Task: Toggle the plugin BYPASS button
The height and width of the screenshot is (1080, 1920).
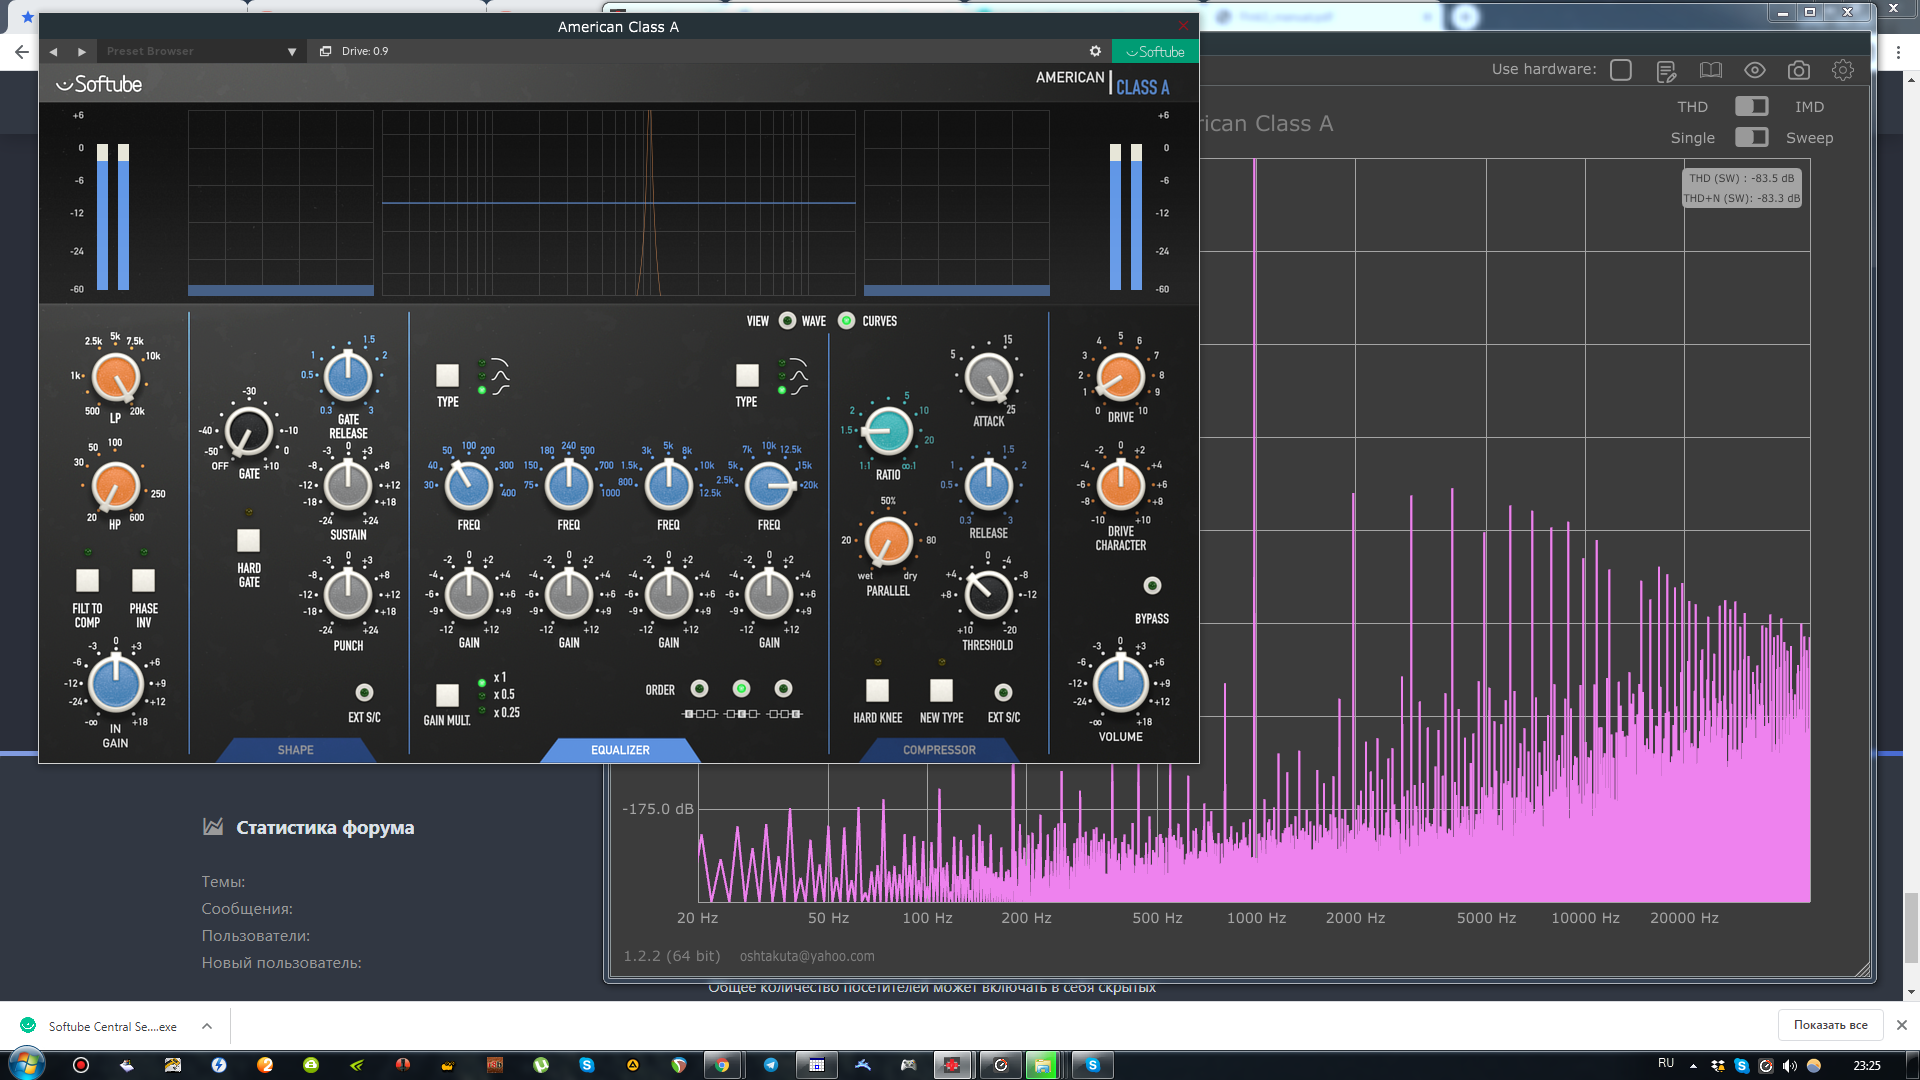Action: pos(1152,586)
